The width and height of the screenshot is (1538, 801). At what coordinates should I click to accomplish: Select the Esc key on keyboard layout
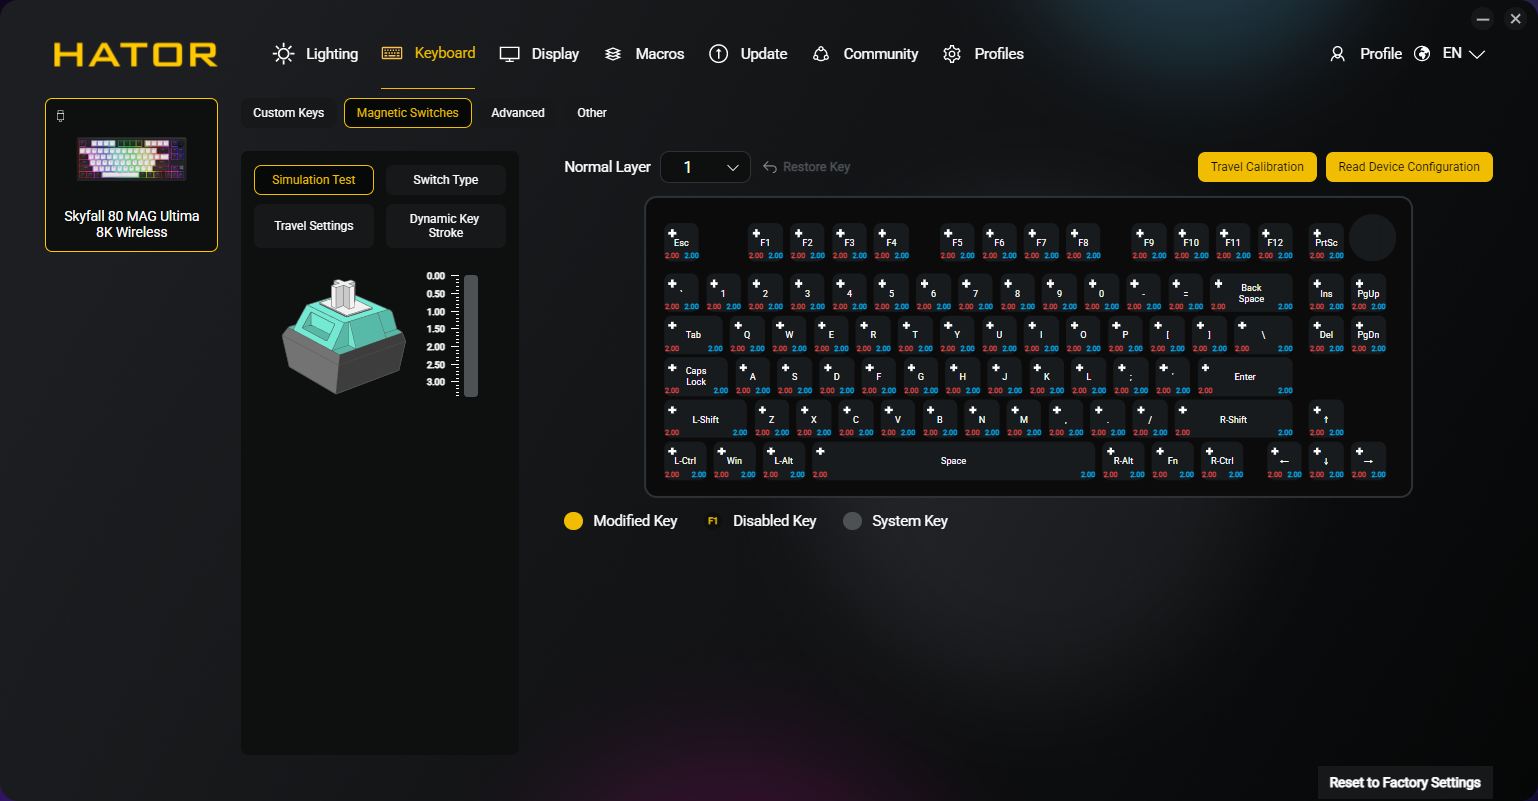pos(681,242)
